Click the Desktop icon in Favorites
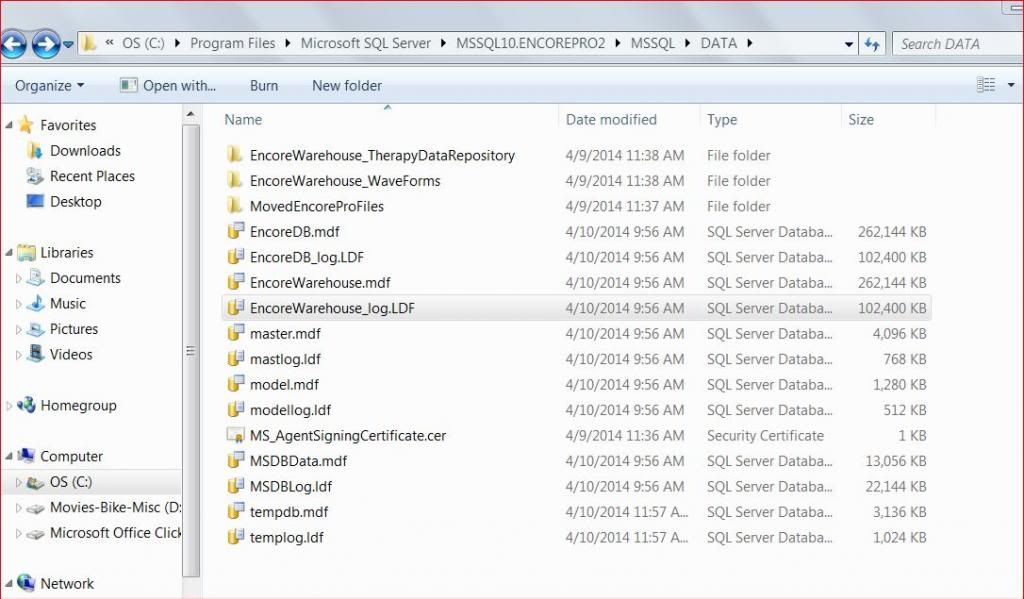 (x=35, y=201)
